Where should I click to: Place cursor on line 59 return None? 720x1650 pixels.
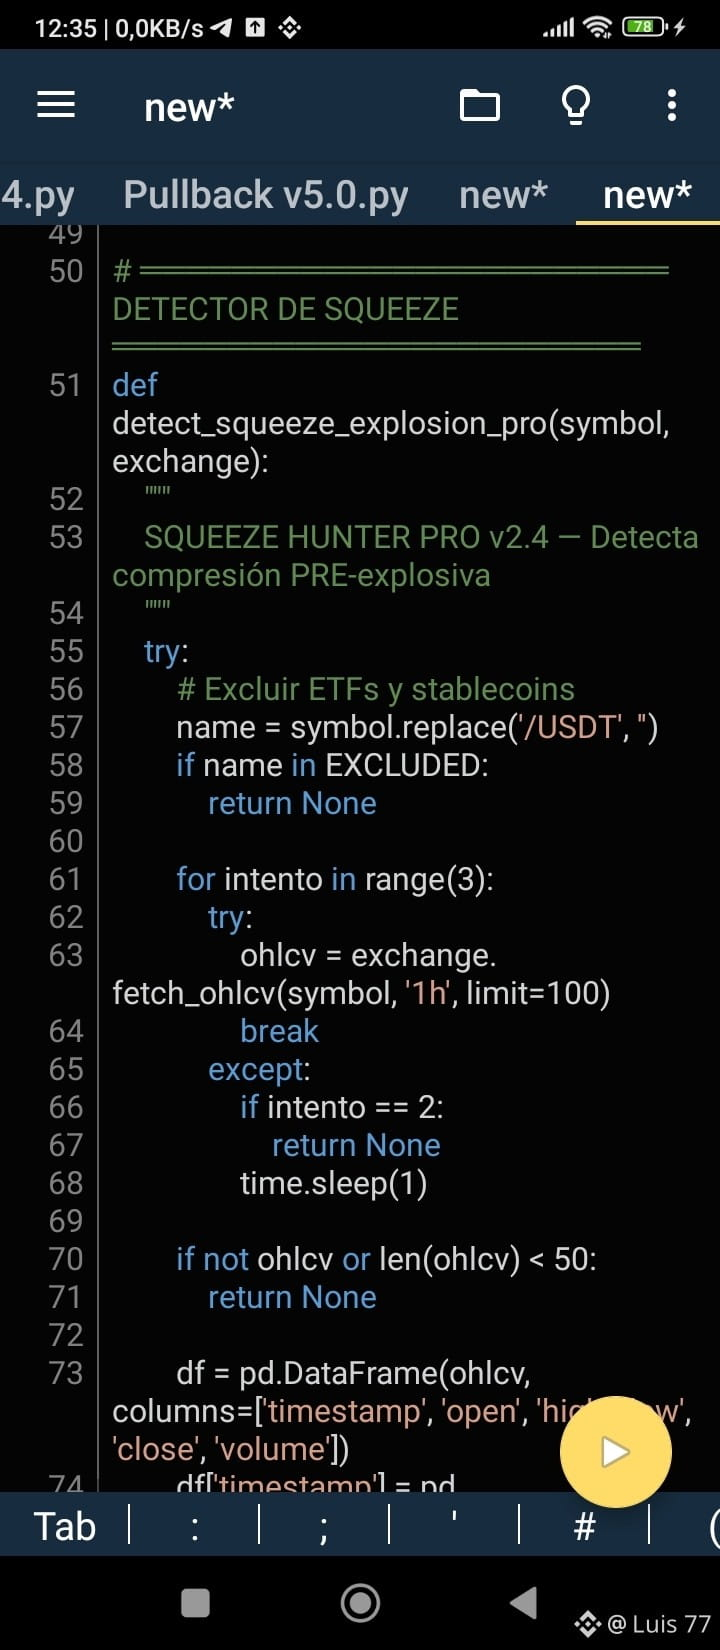coord(292,803)
